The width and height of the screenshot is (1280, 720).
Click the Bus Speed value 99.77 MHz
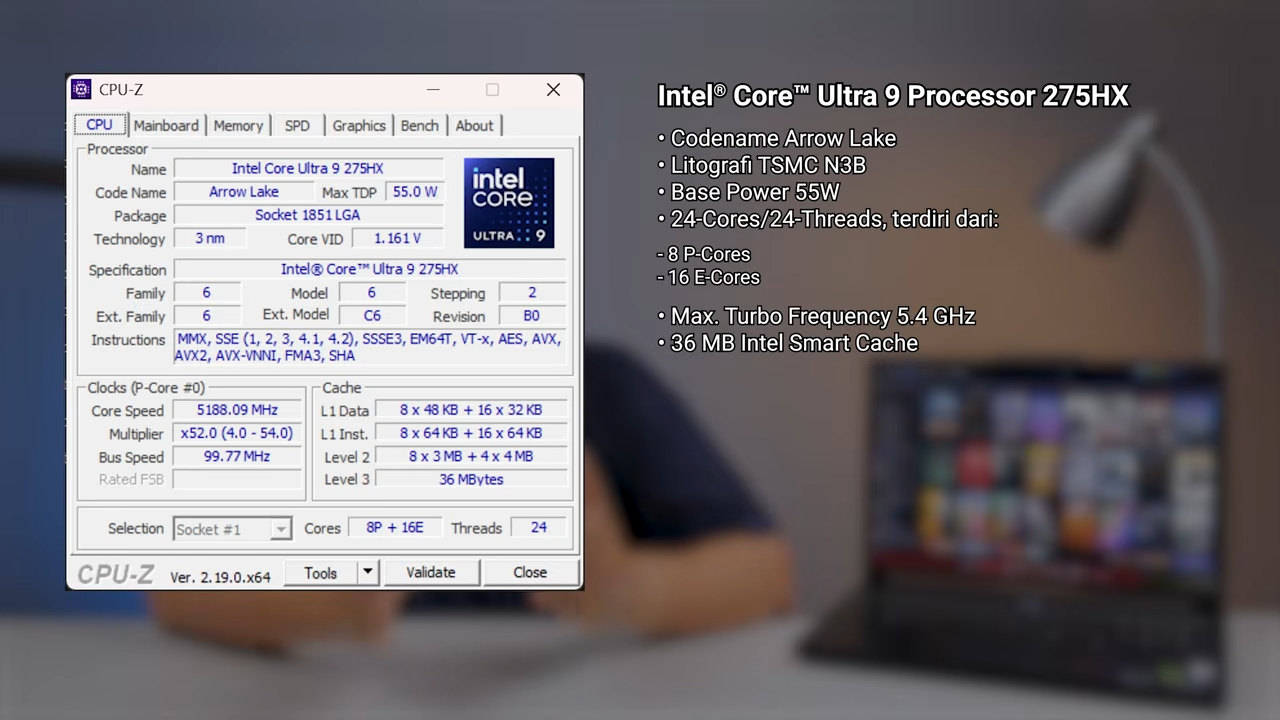237,456
